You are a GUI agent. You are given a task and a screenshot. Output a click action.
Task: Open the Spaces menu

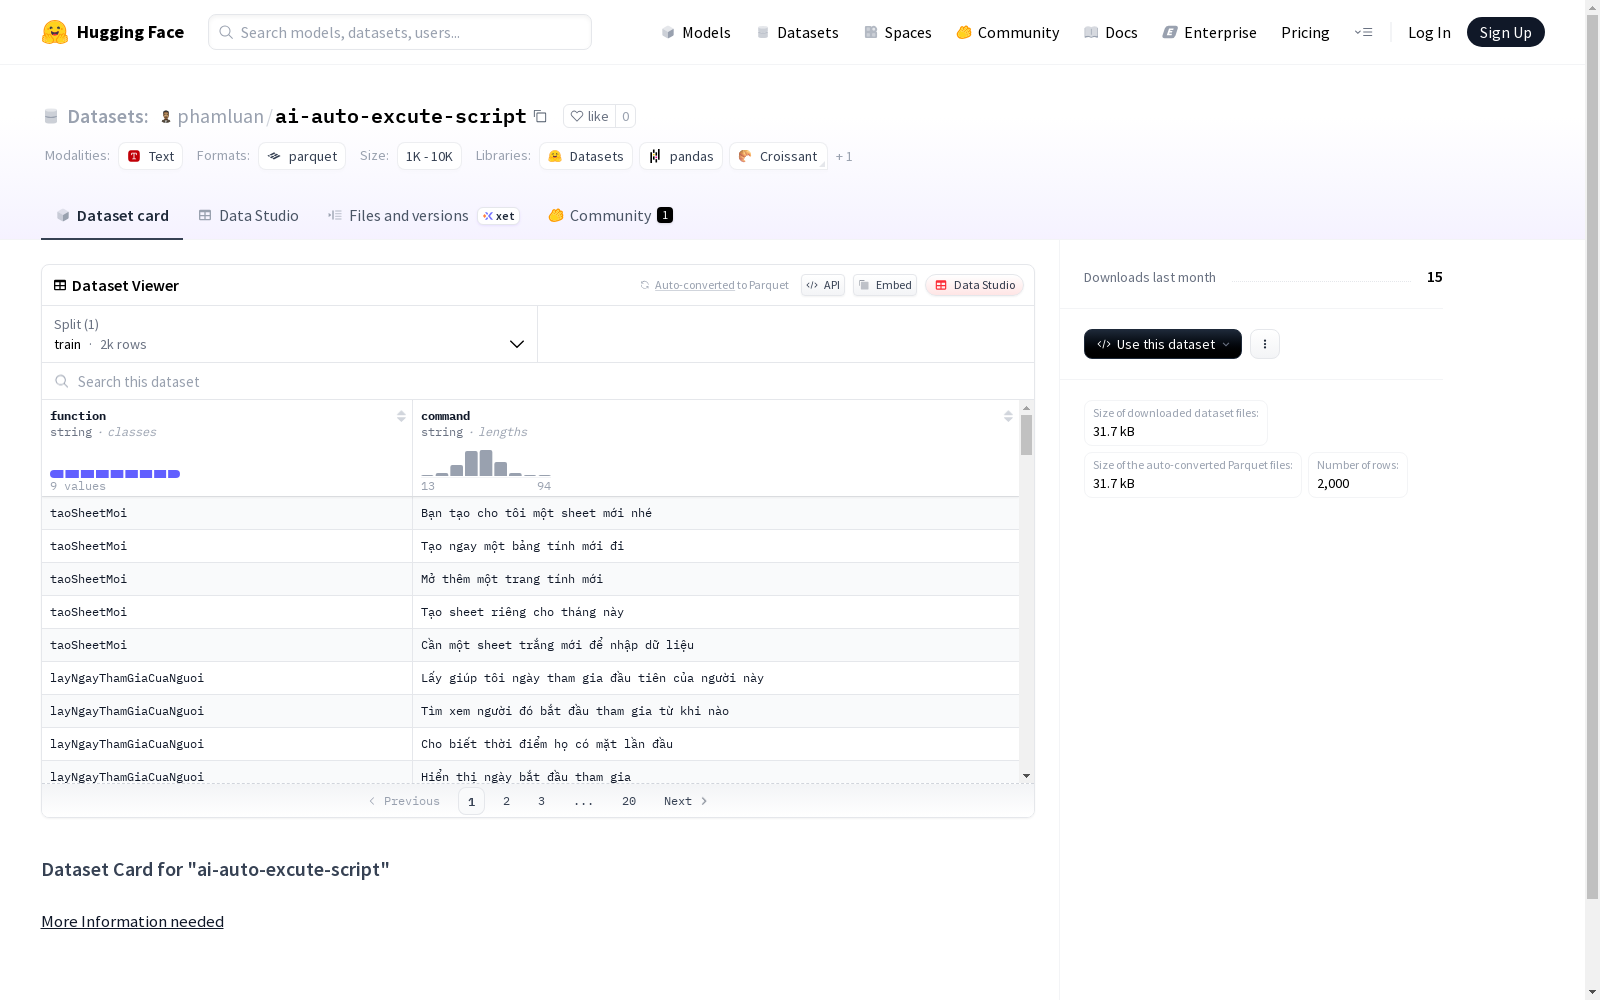tap(898, 32)
